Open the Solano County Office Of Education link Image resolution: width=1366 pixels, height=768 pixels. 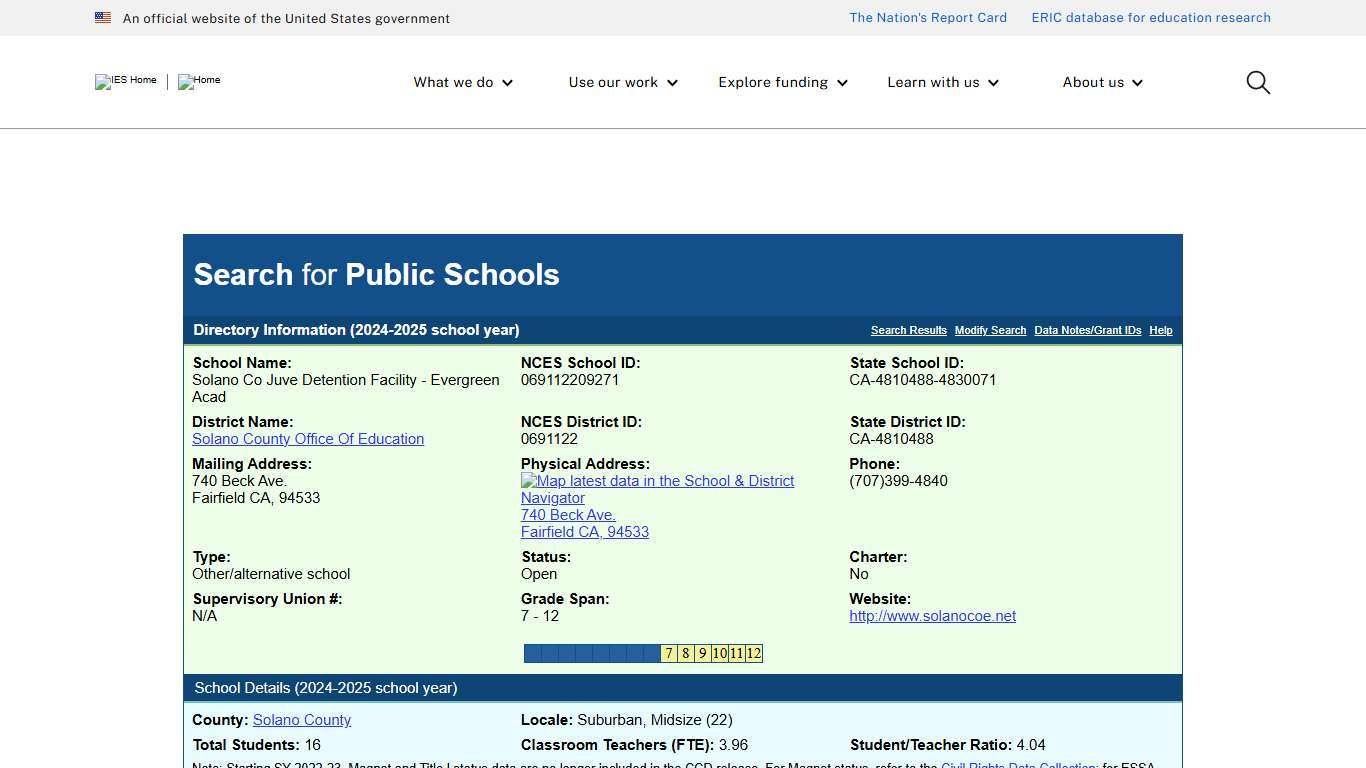coord(308,438)
